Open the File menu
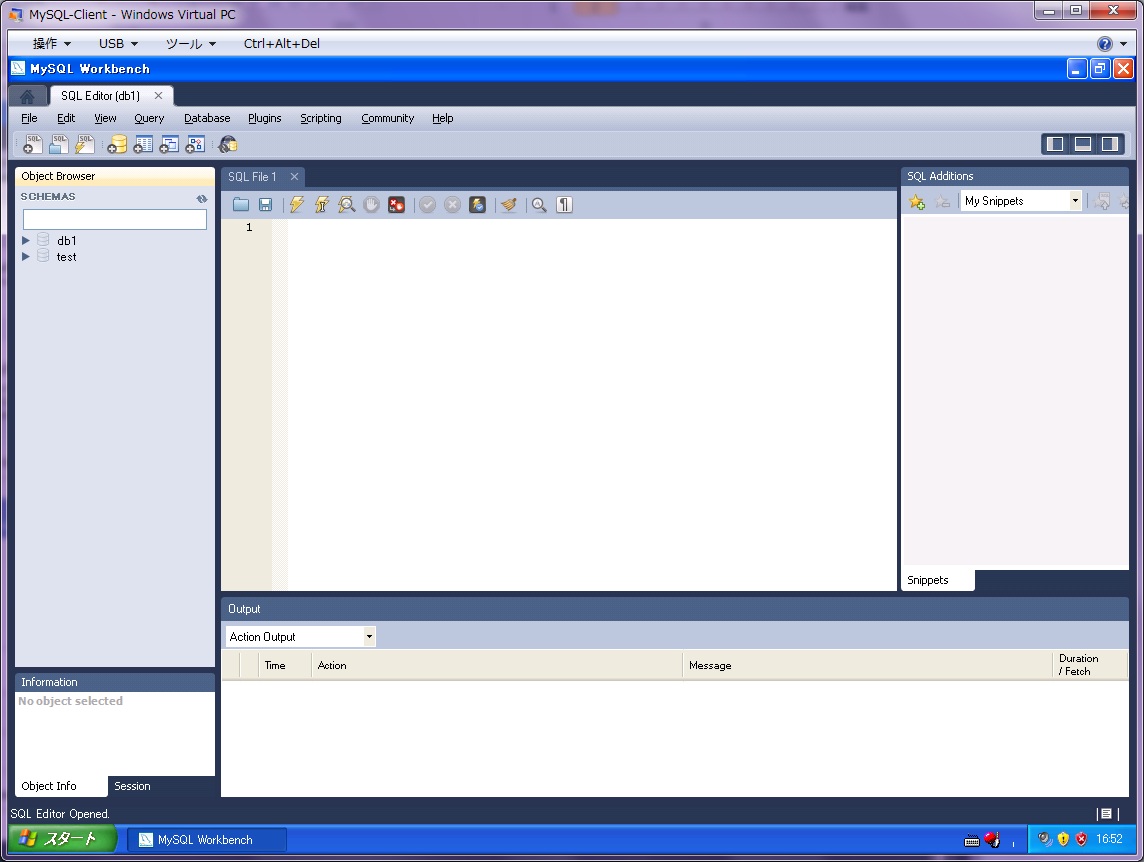 (x=29, y=118)
